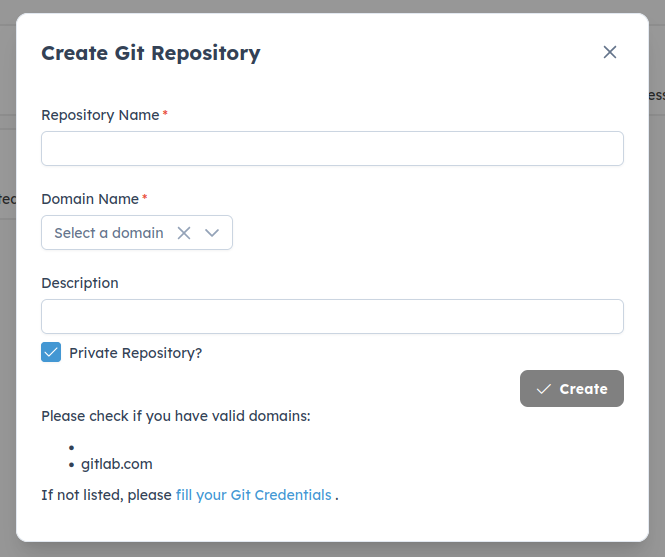The width and height of the screenshot is (665, 557).
Task: Click the gitlab.com domain list entry
Action: [x=117, y=464]
